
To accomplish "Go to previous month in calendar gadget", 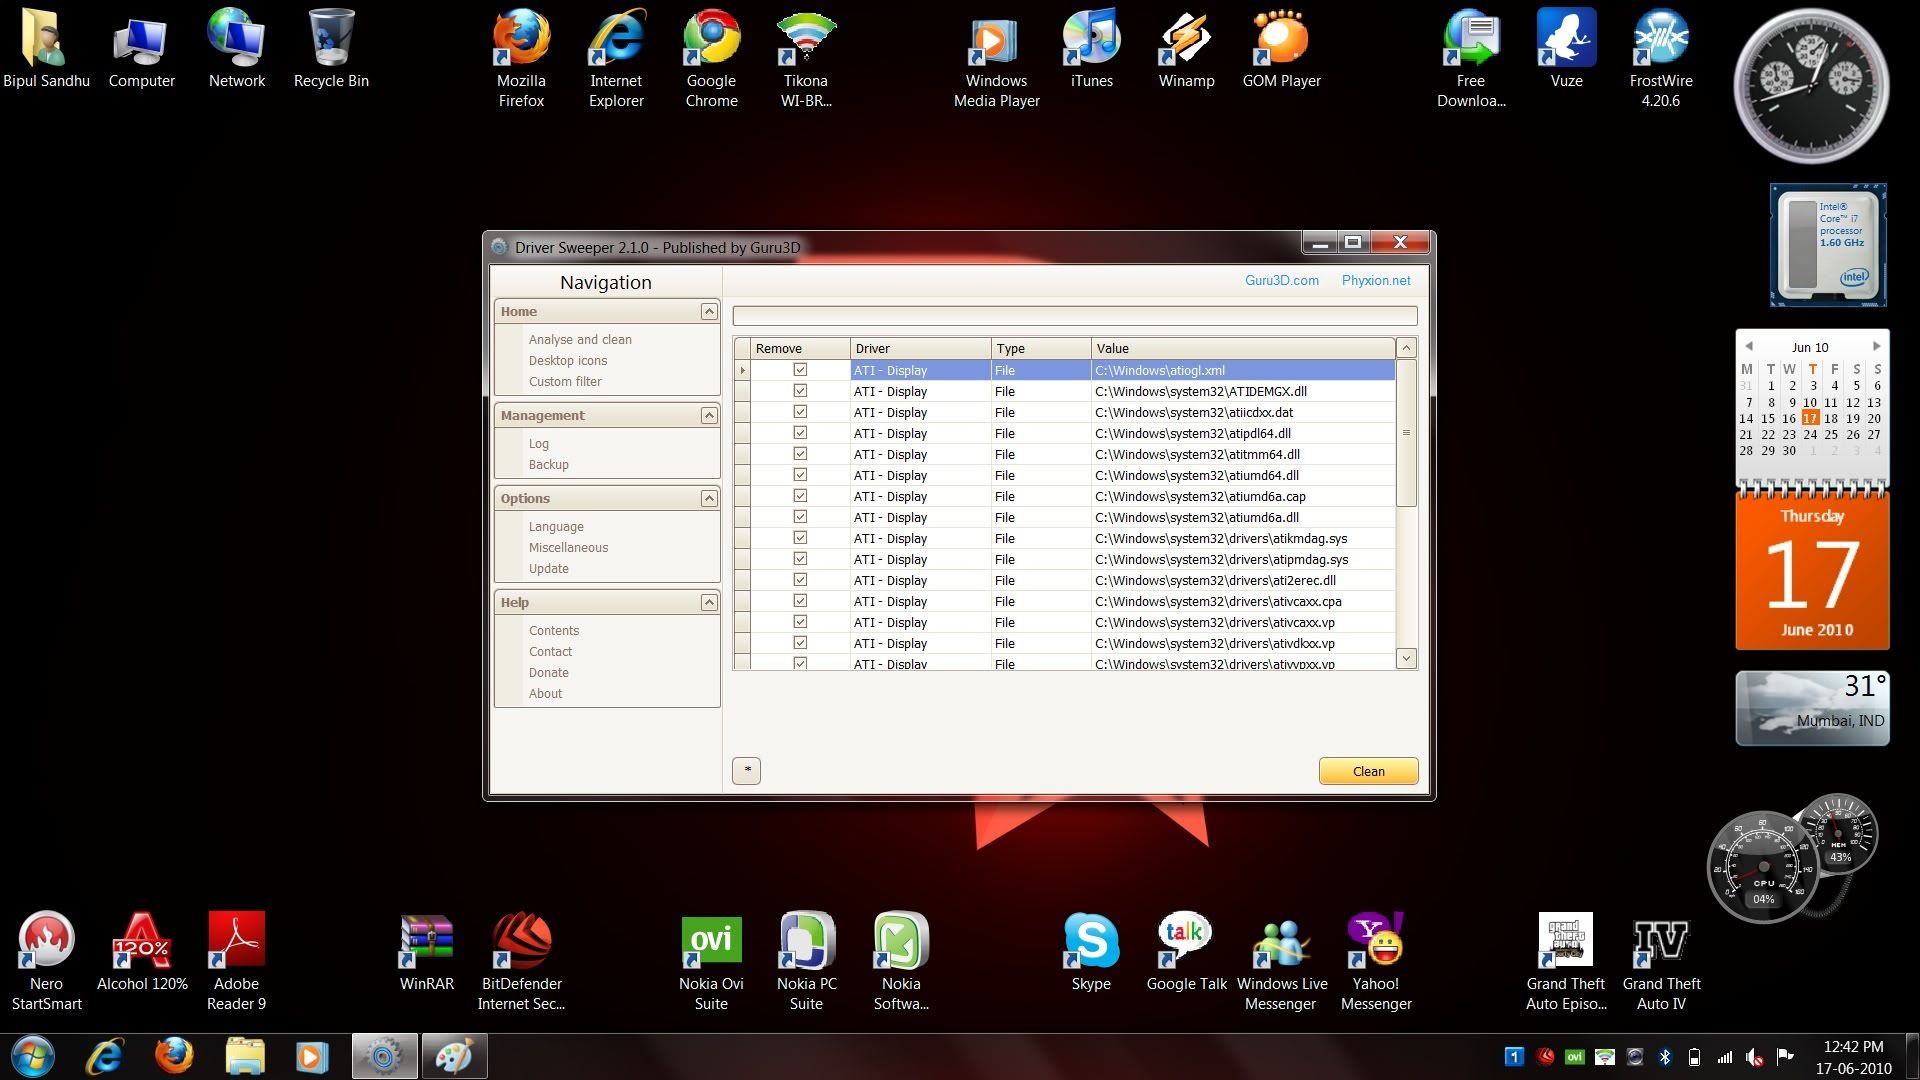I will 1748,346.
